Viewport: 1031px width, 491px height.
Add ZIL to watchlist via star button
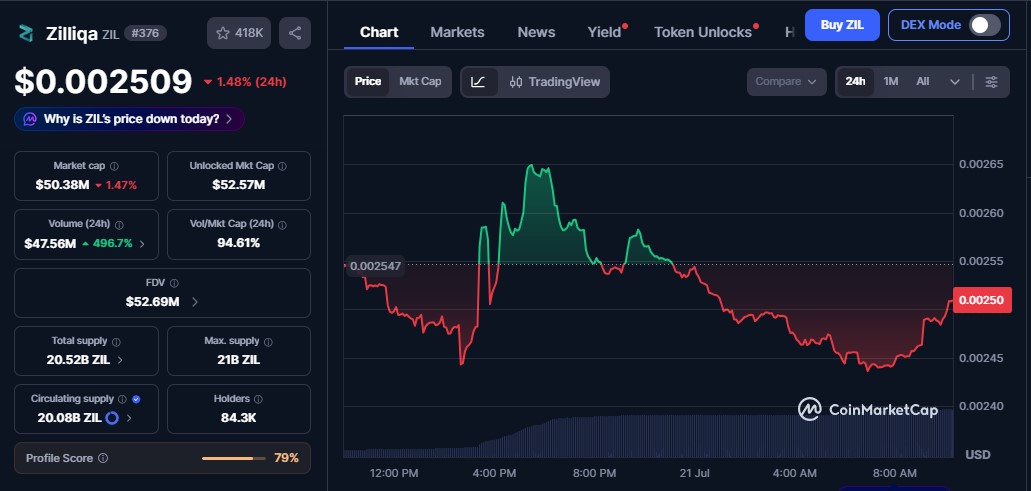(x=239, y=33)
